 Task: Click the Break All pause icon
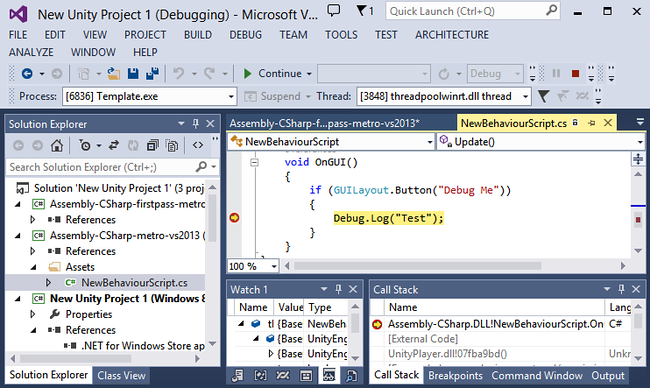click(x=556, y=74)
